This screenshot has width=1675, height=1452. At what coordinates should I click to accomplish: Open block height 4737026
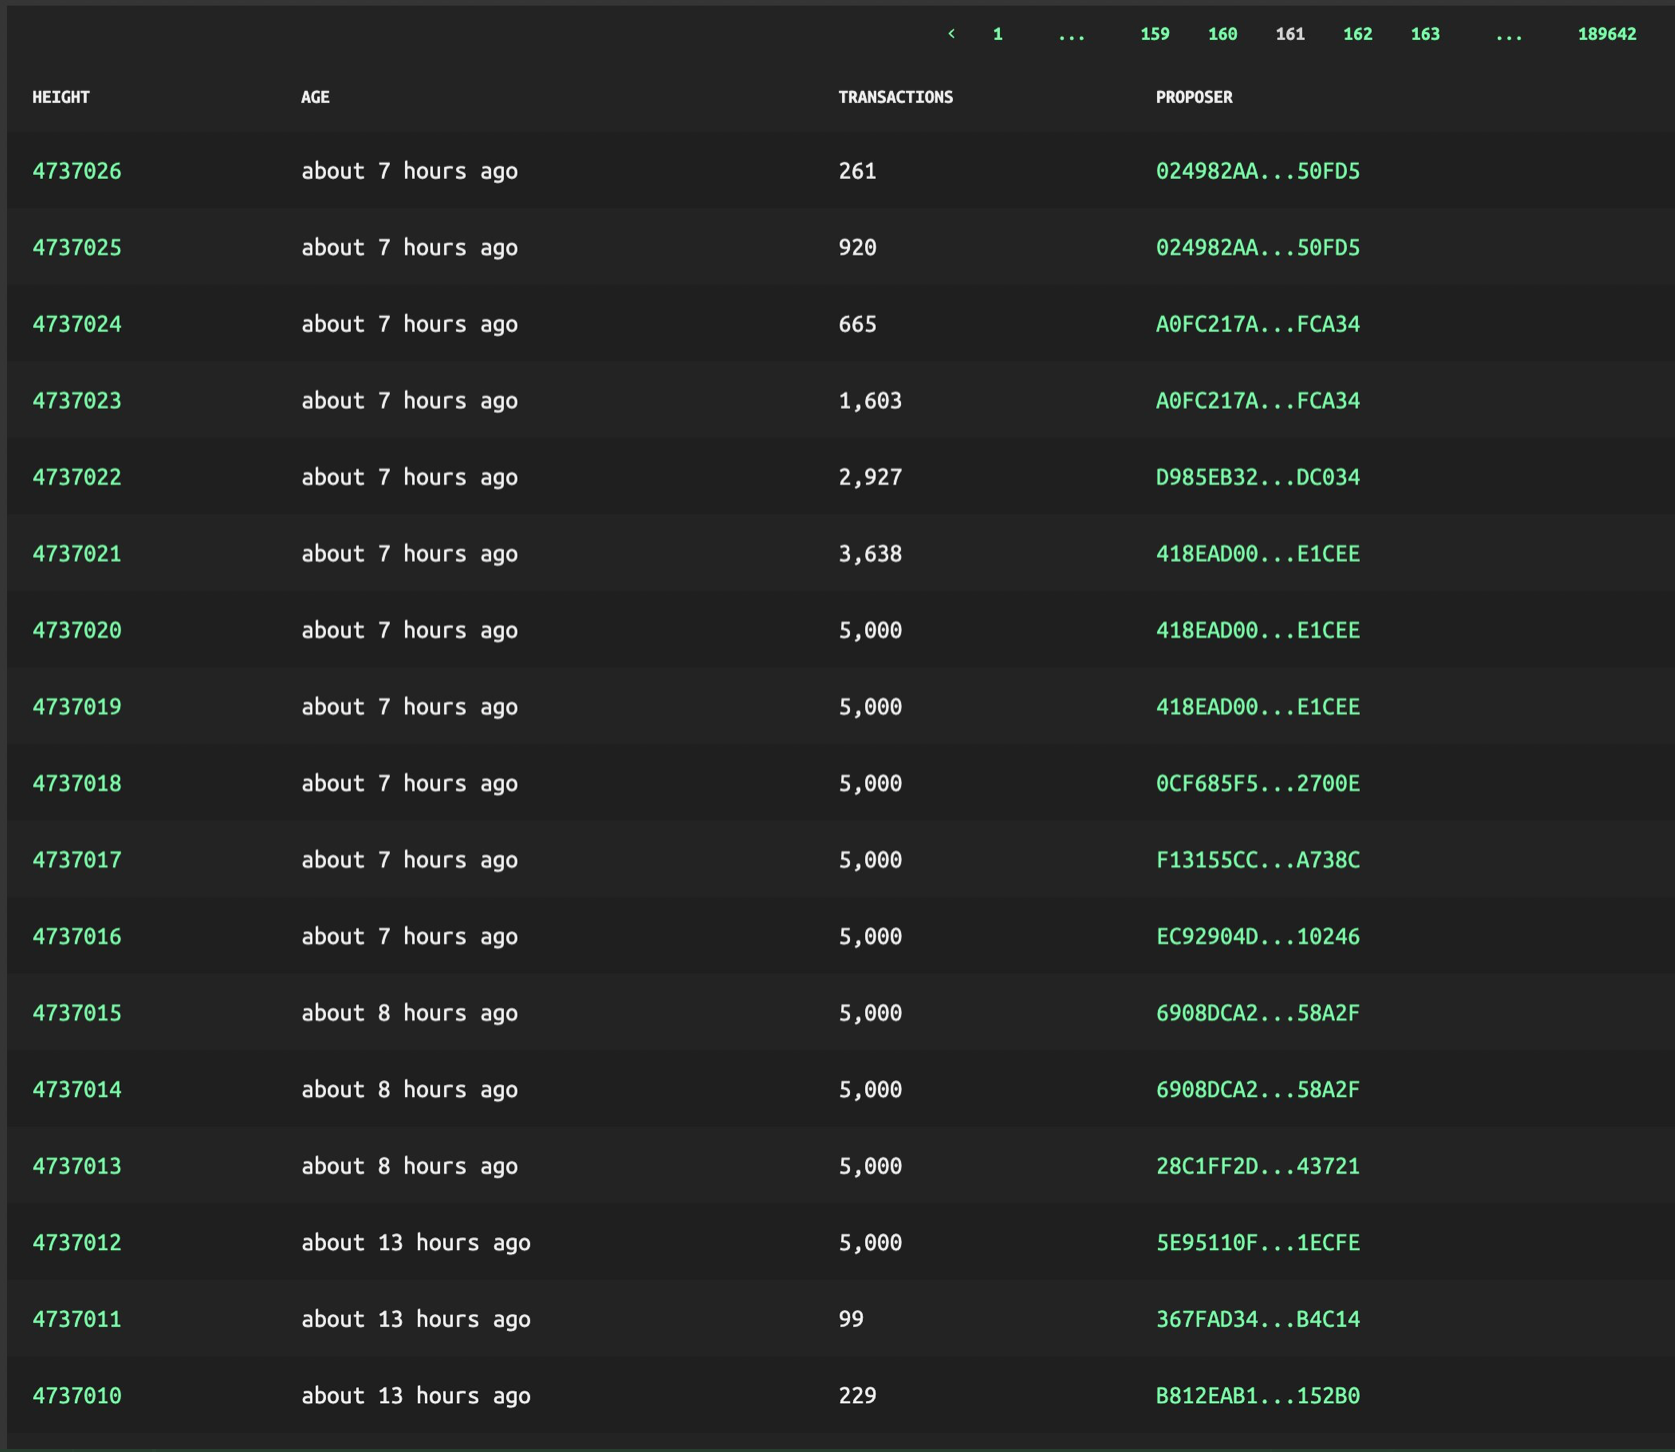coord(77,171)
